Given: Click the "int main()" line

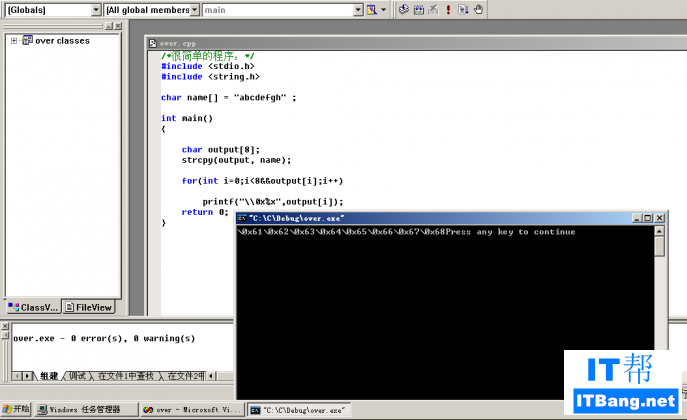Looking at the screenshot, I should [187, 118].
